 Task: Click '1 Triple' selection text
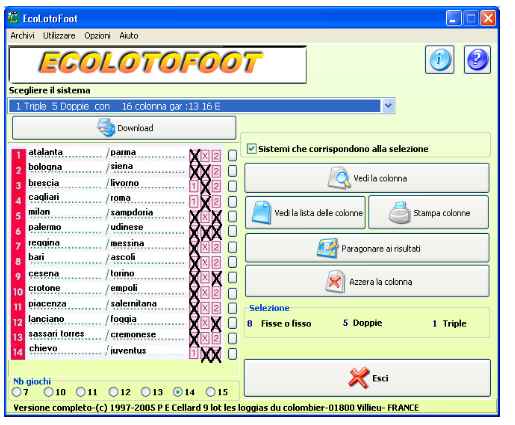pyautogui.click(x=449, y=323)
